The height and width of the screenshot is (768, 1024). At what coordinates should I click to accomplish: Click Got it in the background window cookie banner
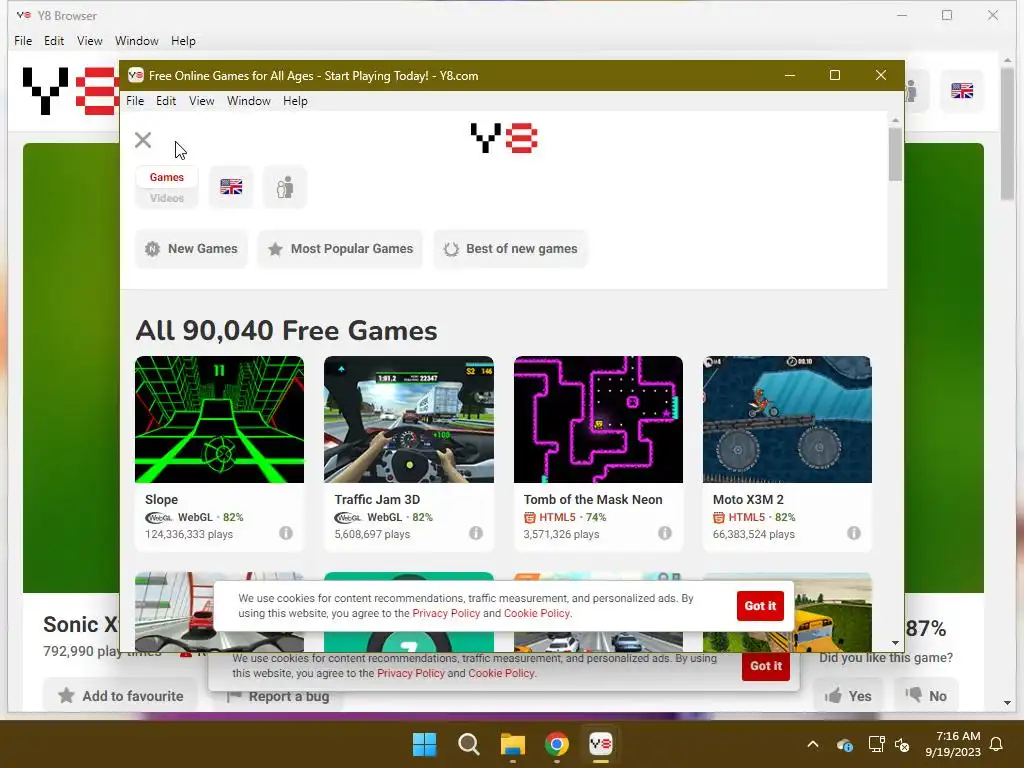coord(765,665)
